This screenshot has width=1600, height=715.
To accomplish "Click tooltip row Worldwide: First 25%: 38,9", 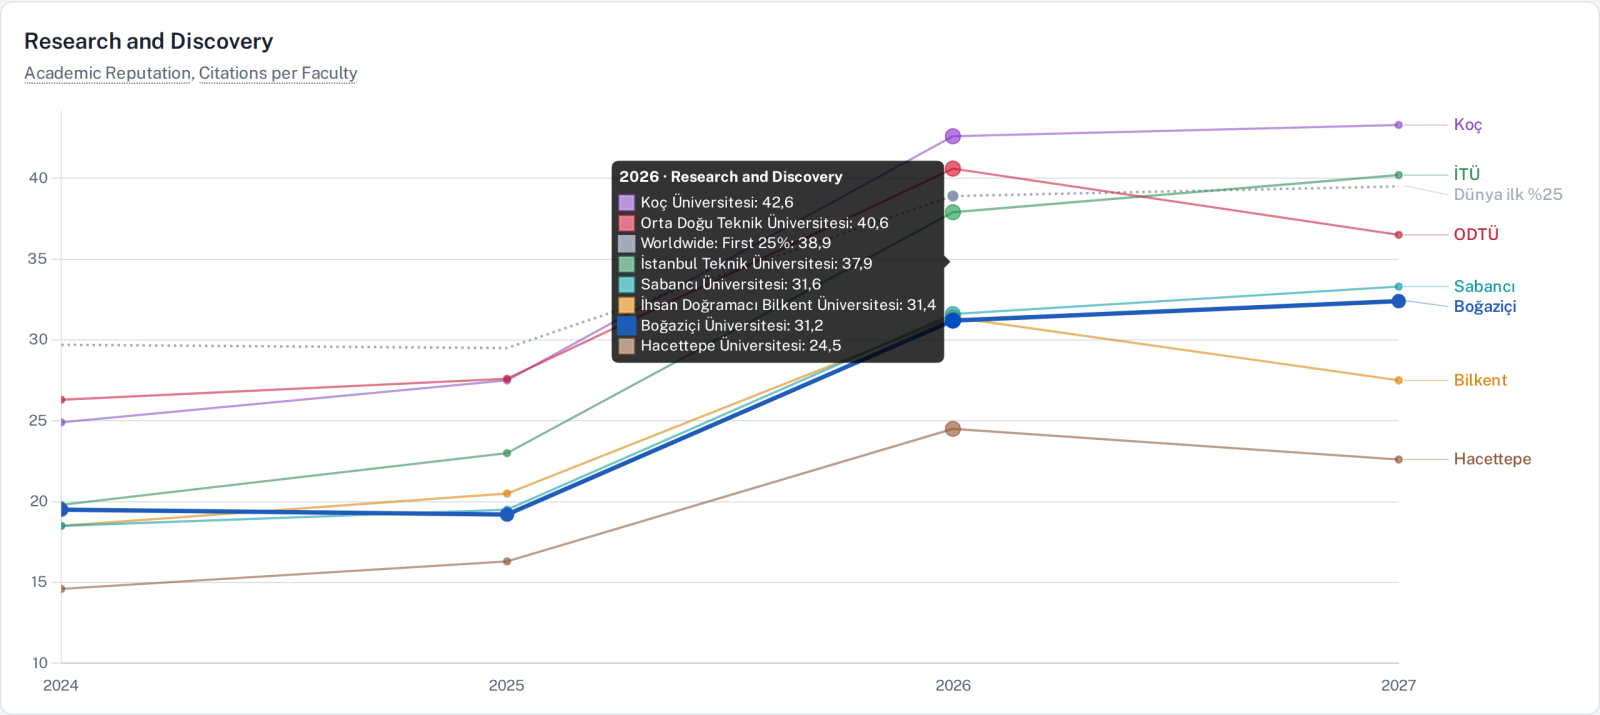I will 725,243.
